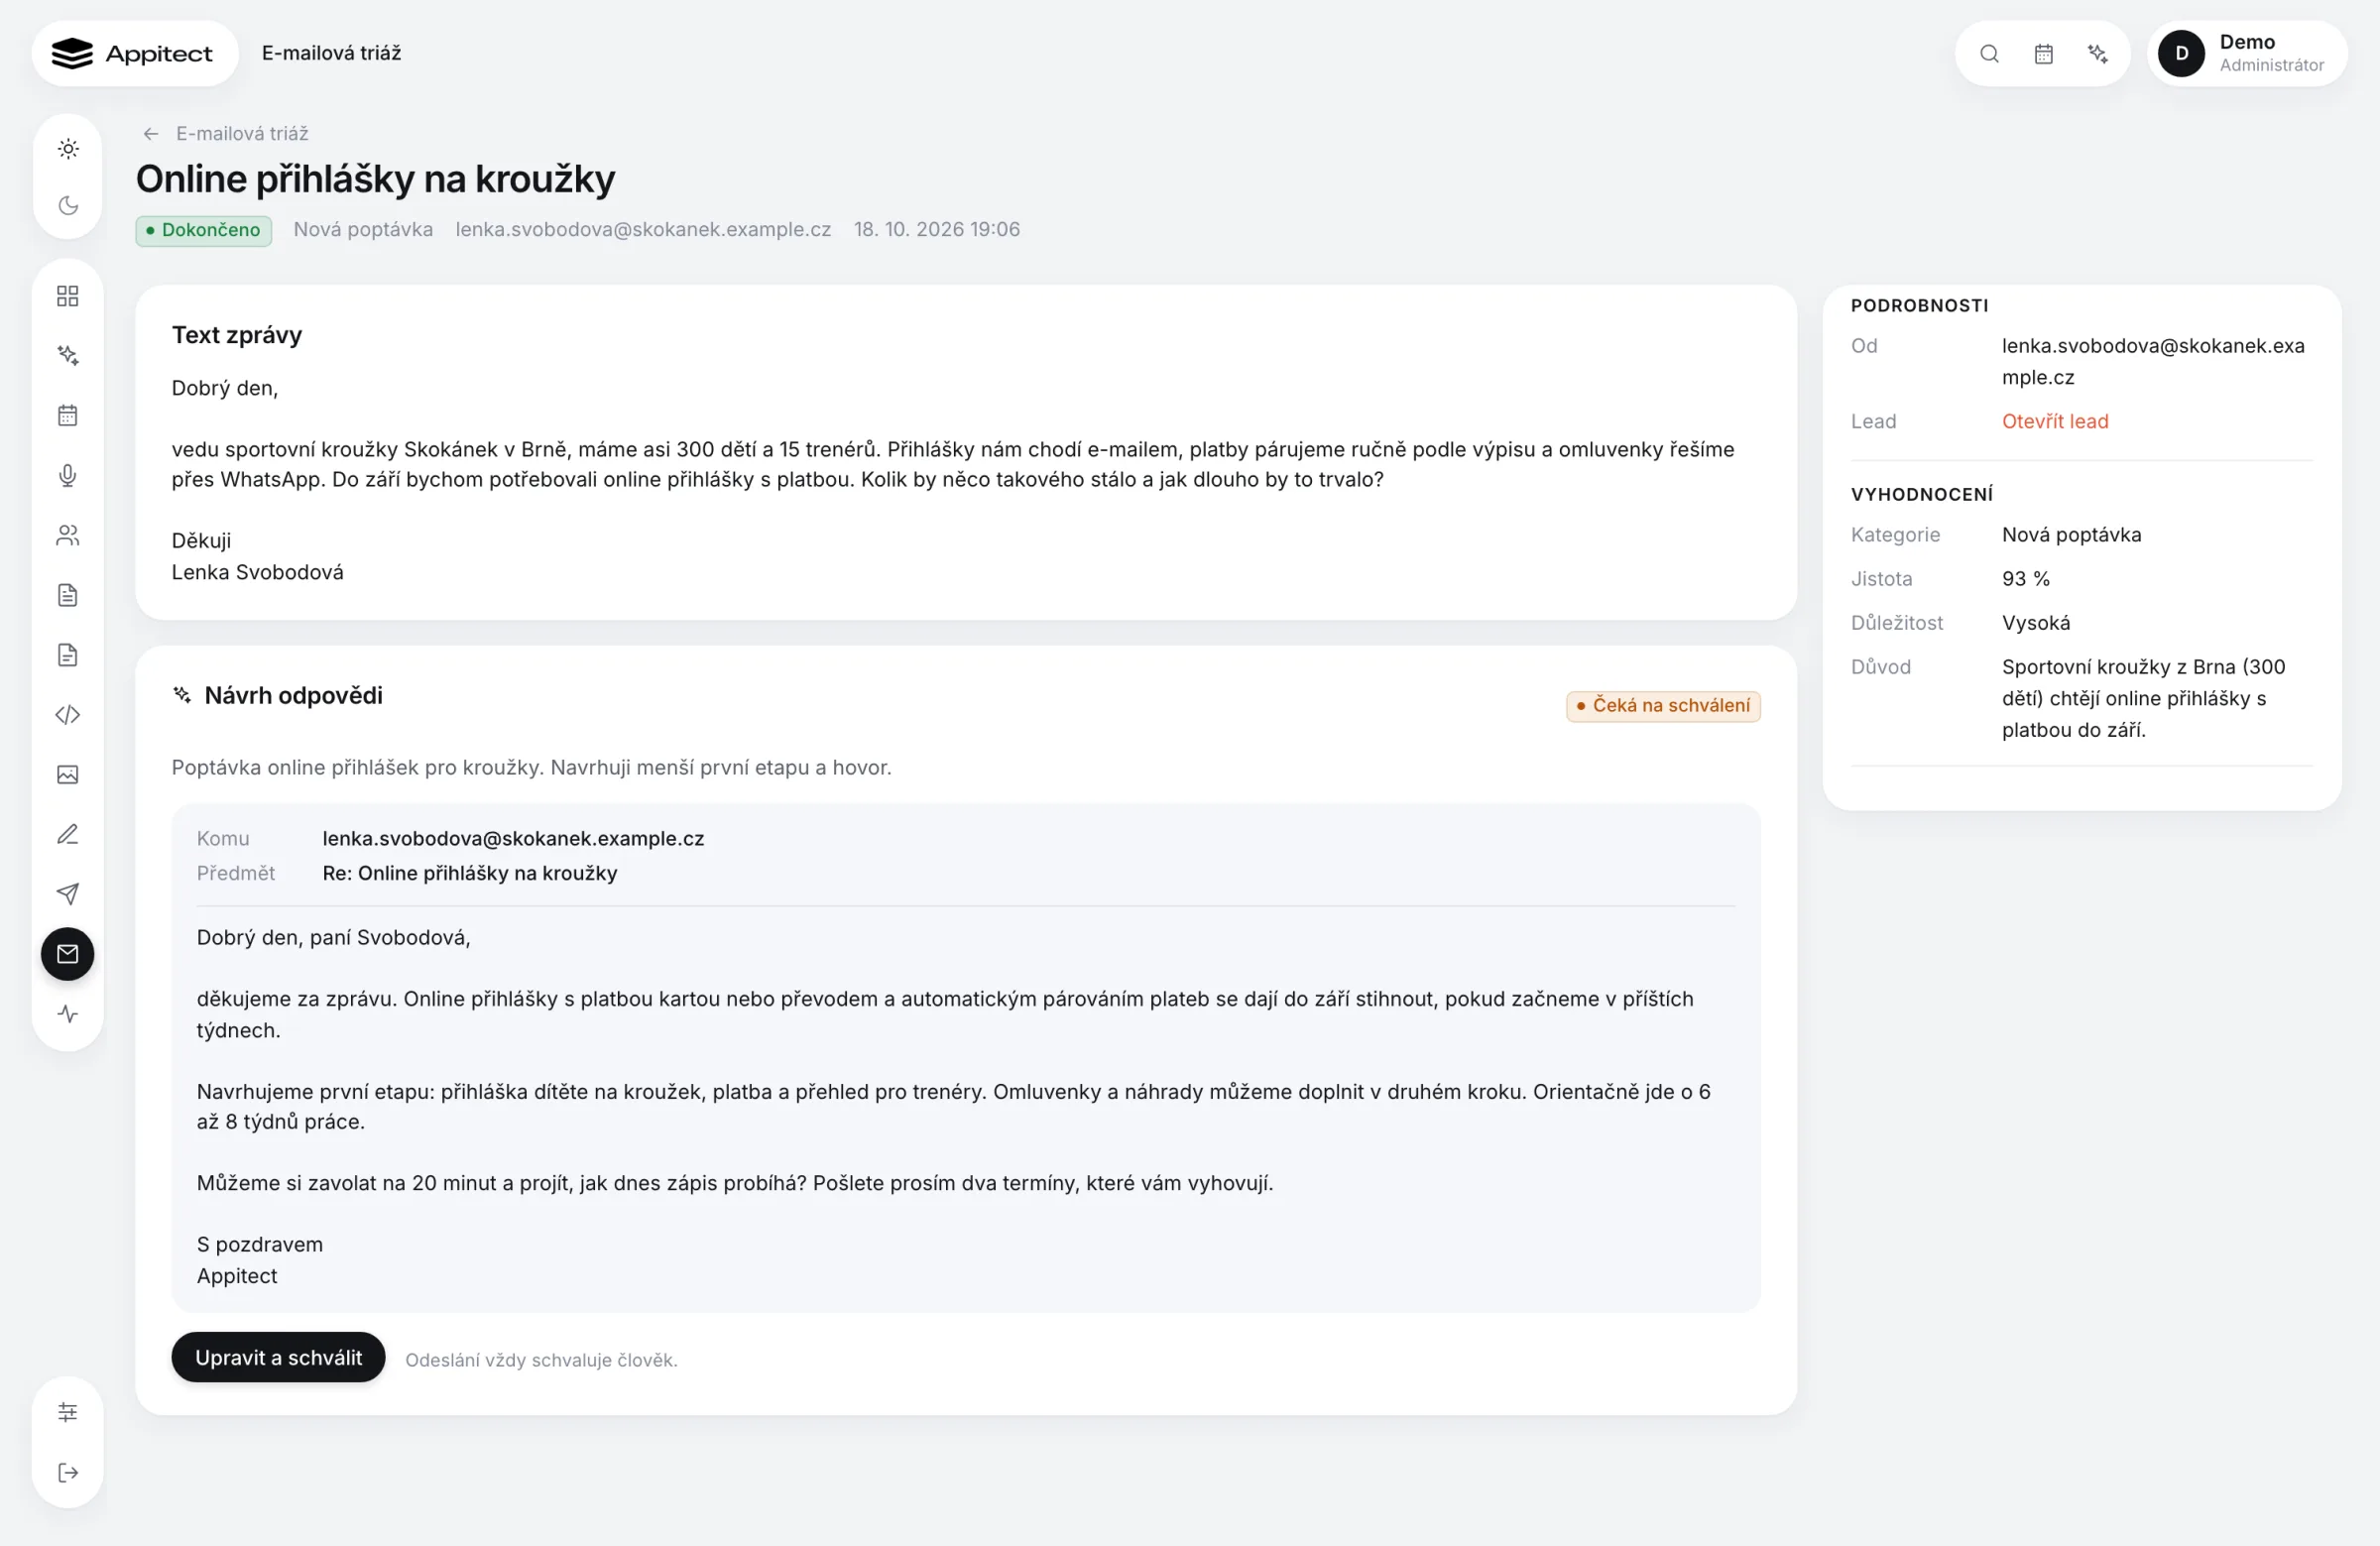Open the calendar icon in top bar
This screenshot has width=2380, height=1546.
click(2043, 54)
